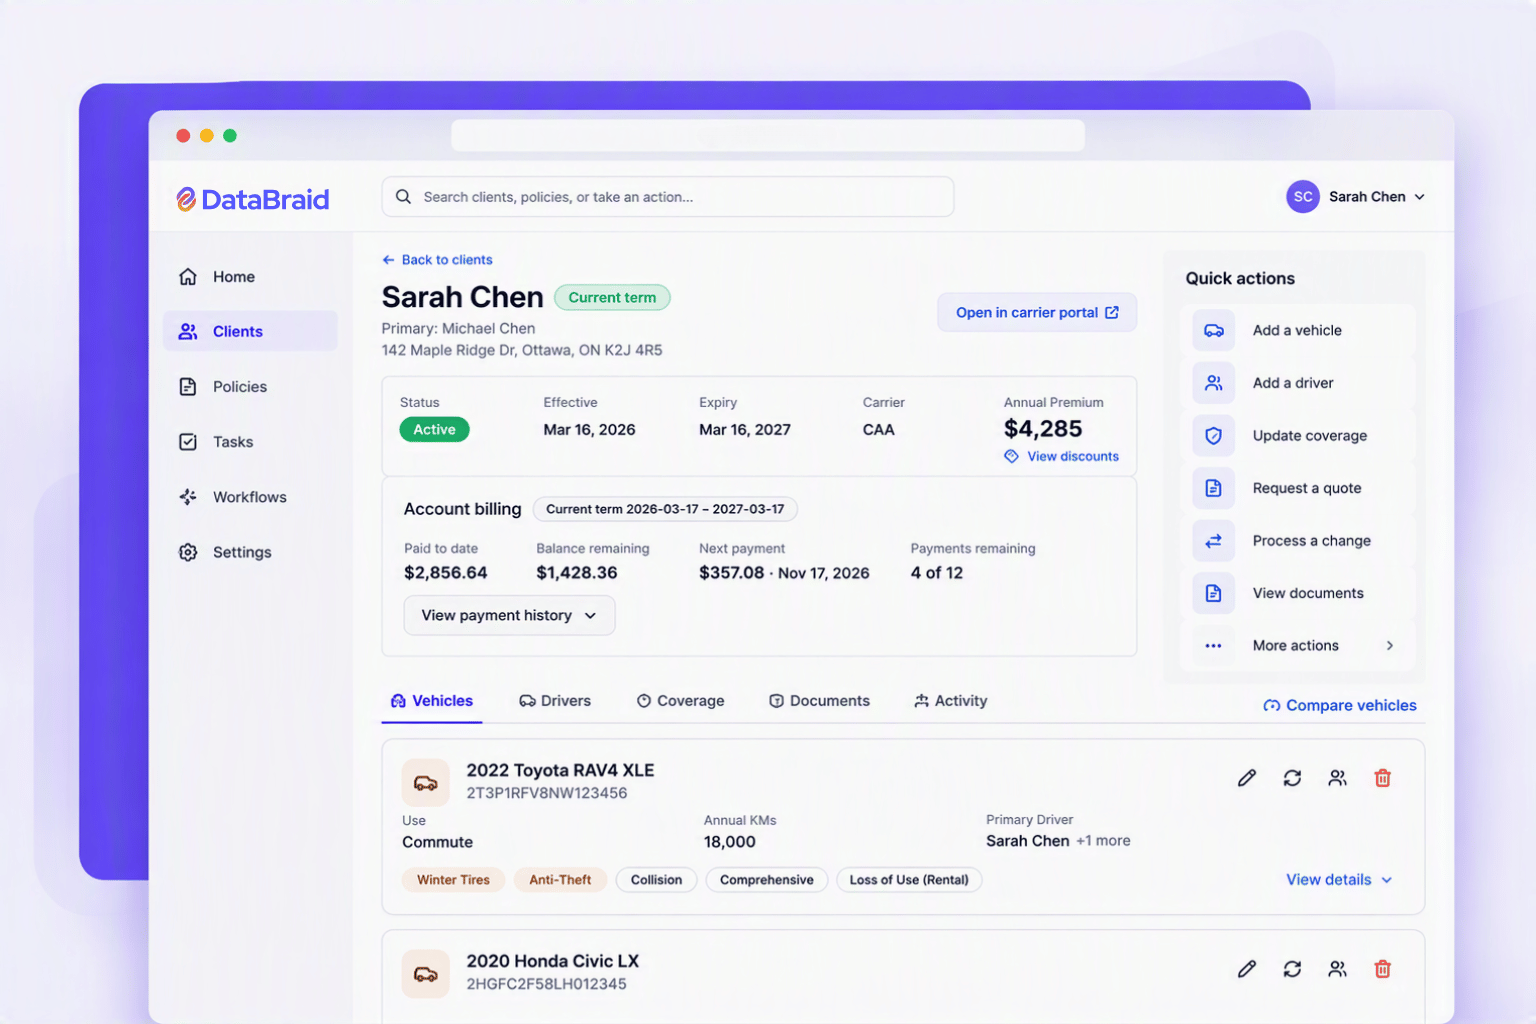Click the Add a driver people icon
The height and width of the screenshot is (1024, 1536).
[1213, 383]
